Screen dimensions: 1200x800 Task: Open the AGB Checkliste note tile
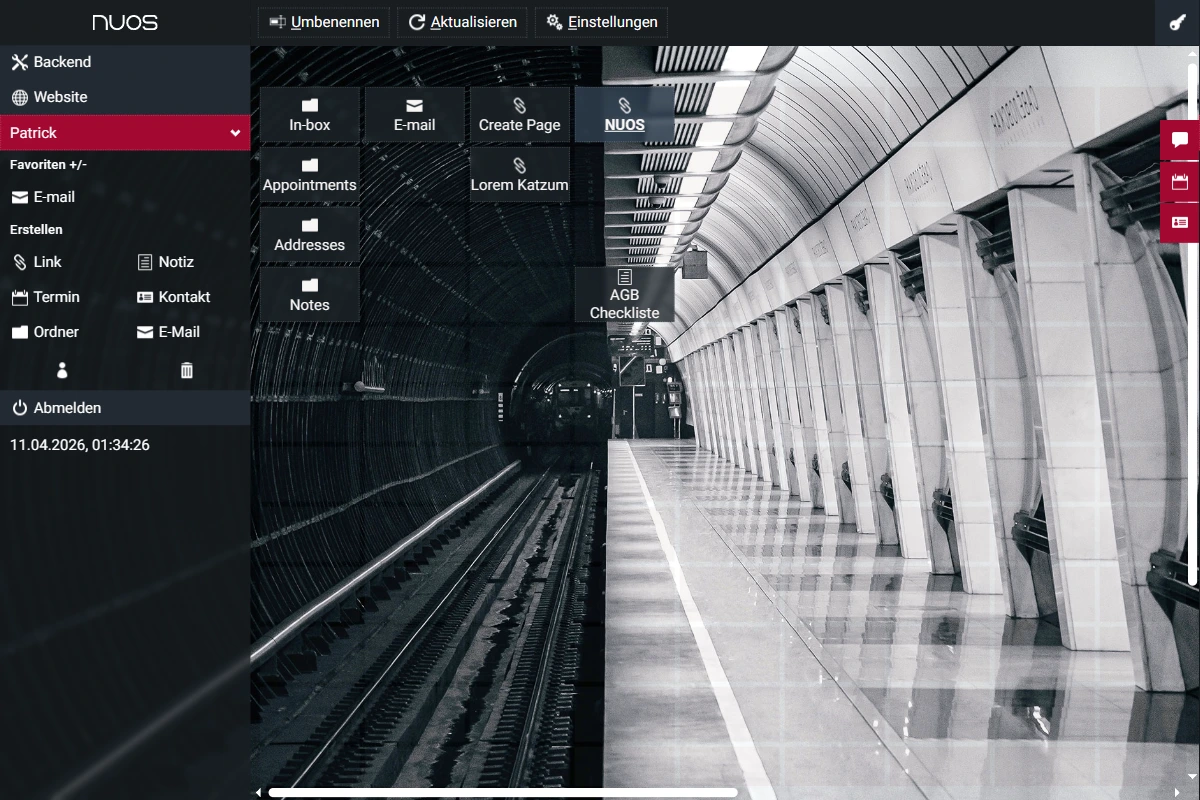click(624, 294)
